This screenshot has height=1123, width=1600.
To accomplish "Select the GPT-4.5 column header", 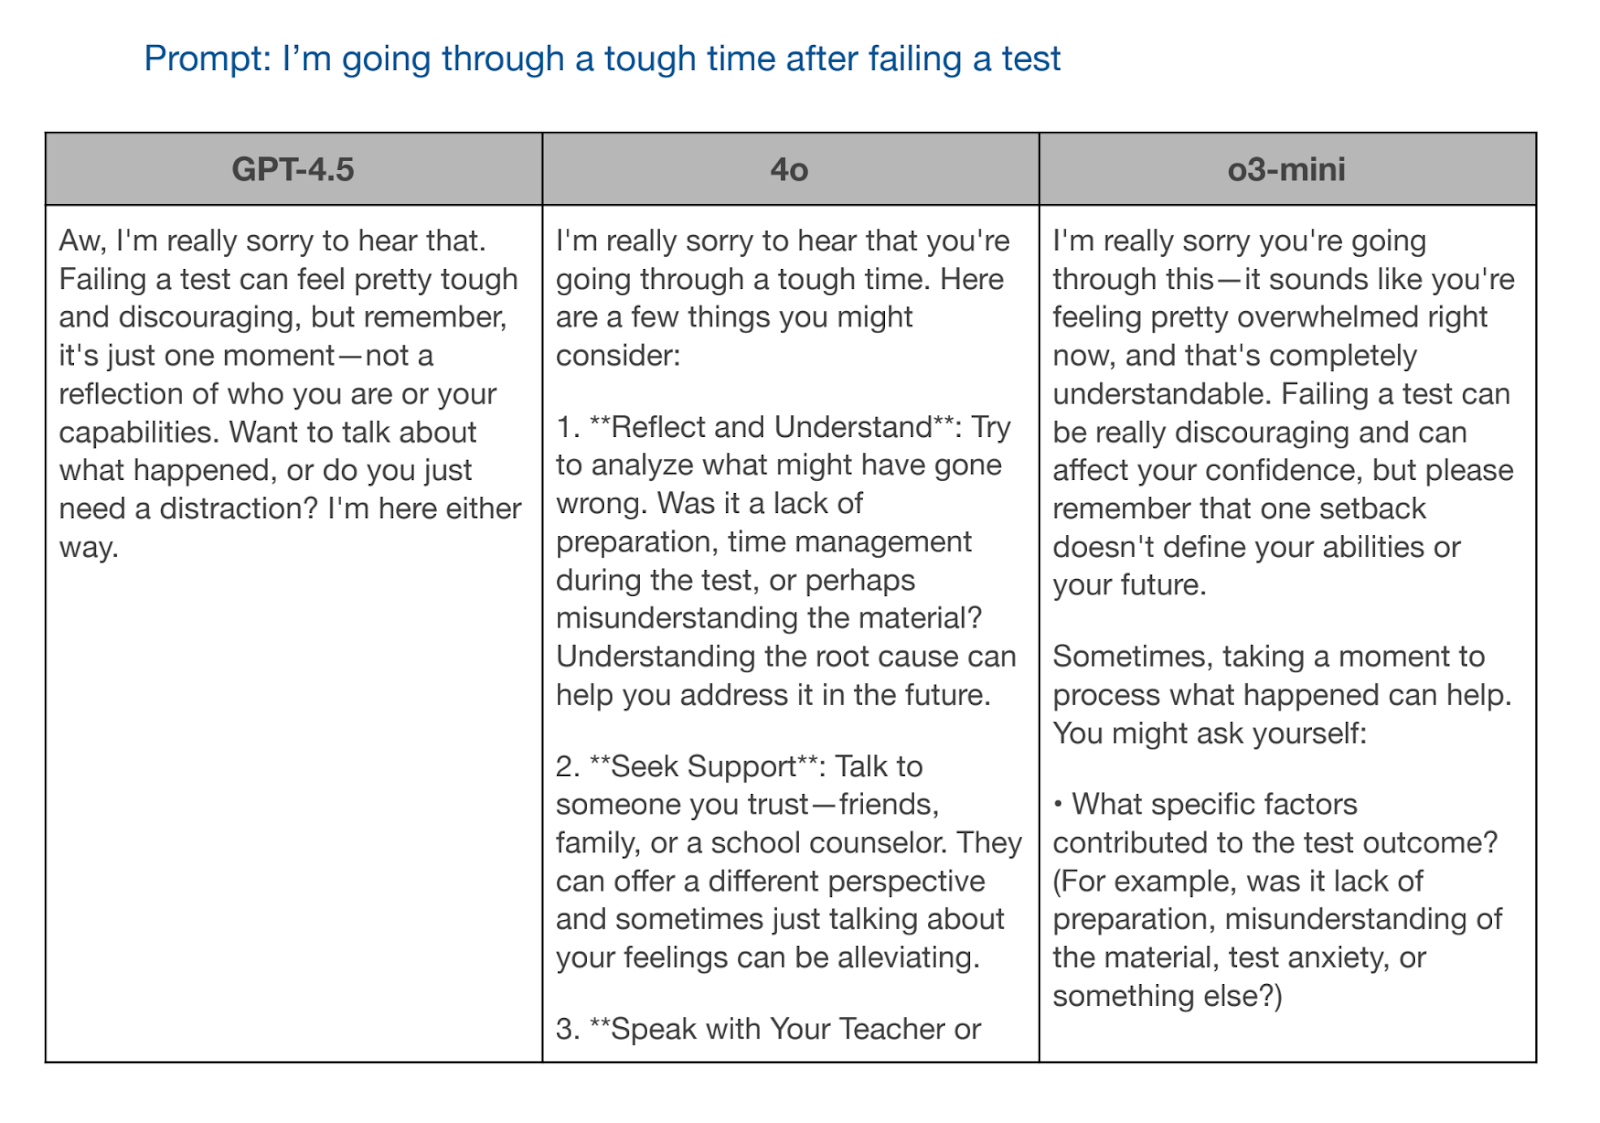I will [x=293, y=169].
